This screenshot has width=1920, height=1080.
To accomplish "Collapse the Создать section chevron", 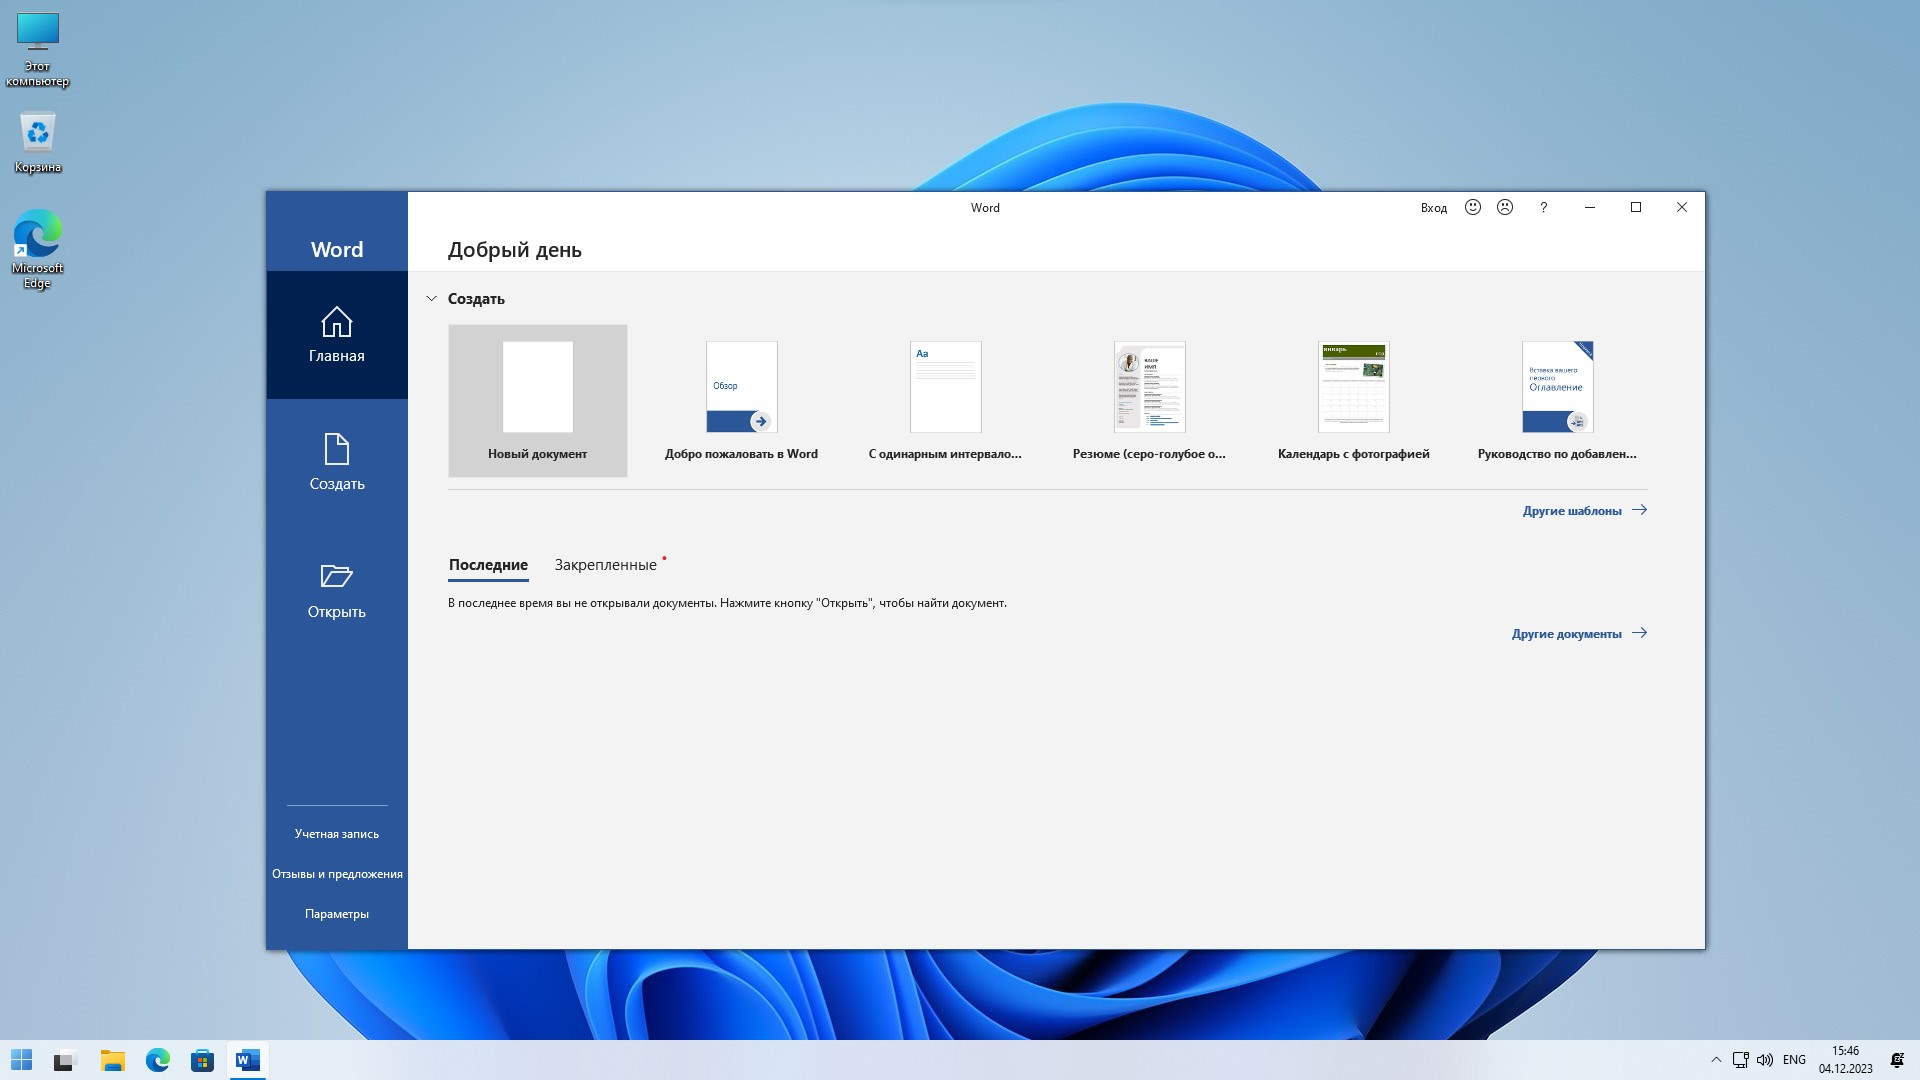I will click(x=431, y=299).
